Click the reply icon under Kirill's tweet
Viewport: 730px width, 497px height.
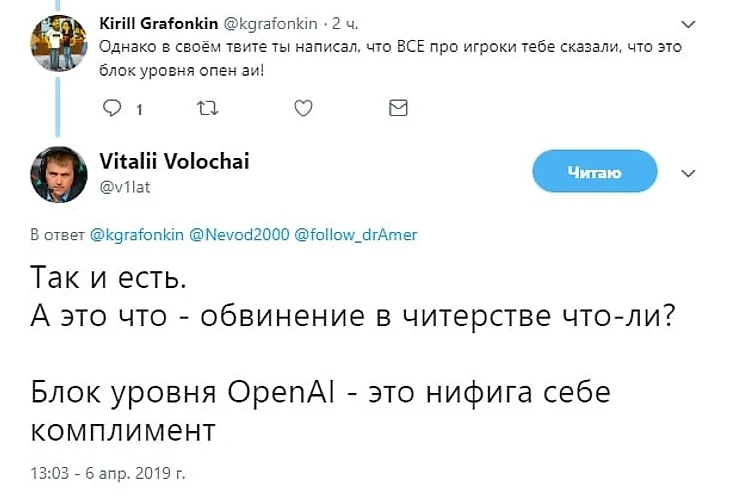(x=112, y=108)
